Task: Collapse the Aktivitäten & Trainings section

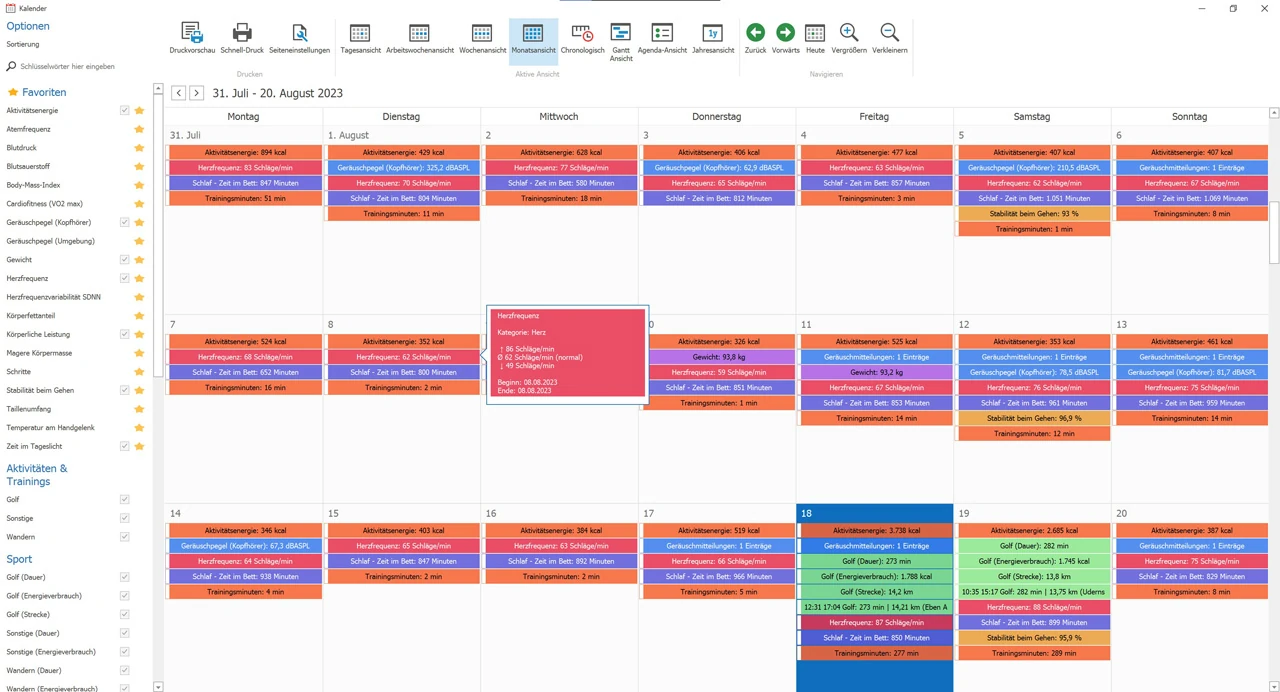Action: coord(37,474)
